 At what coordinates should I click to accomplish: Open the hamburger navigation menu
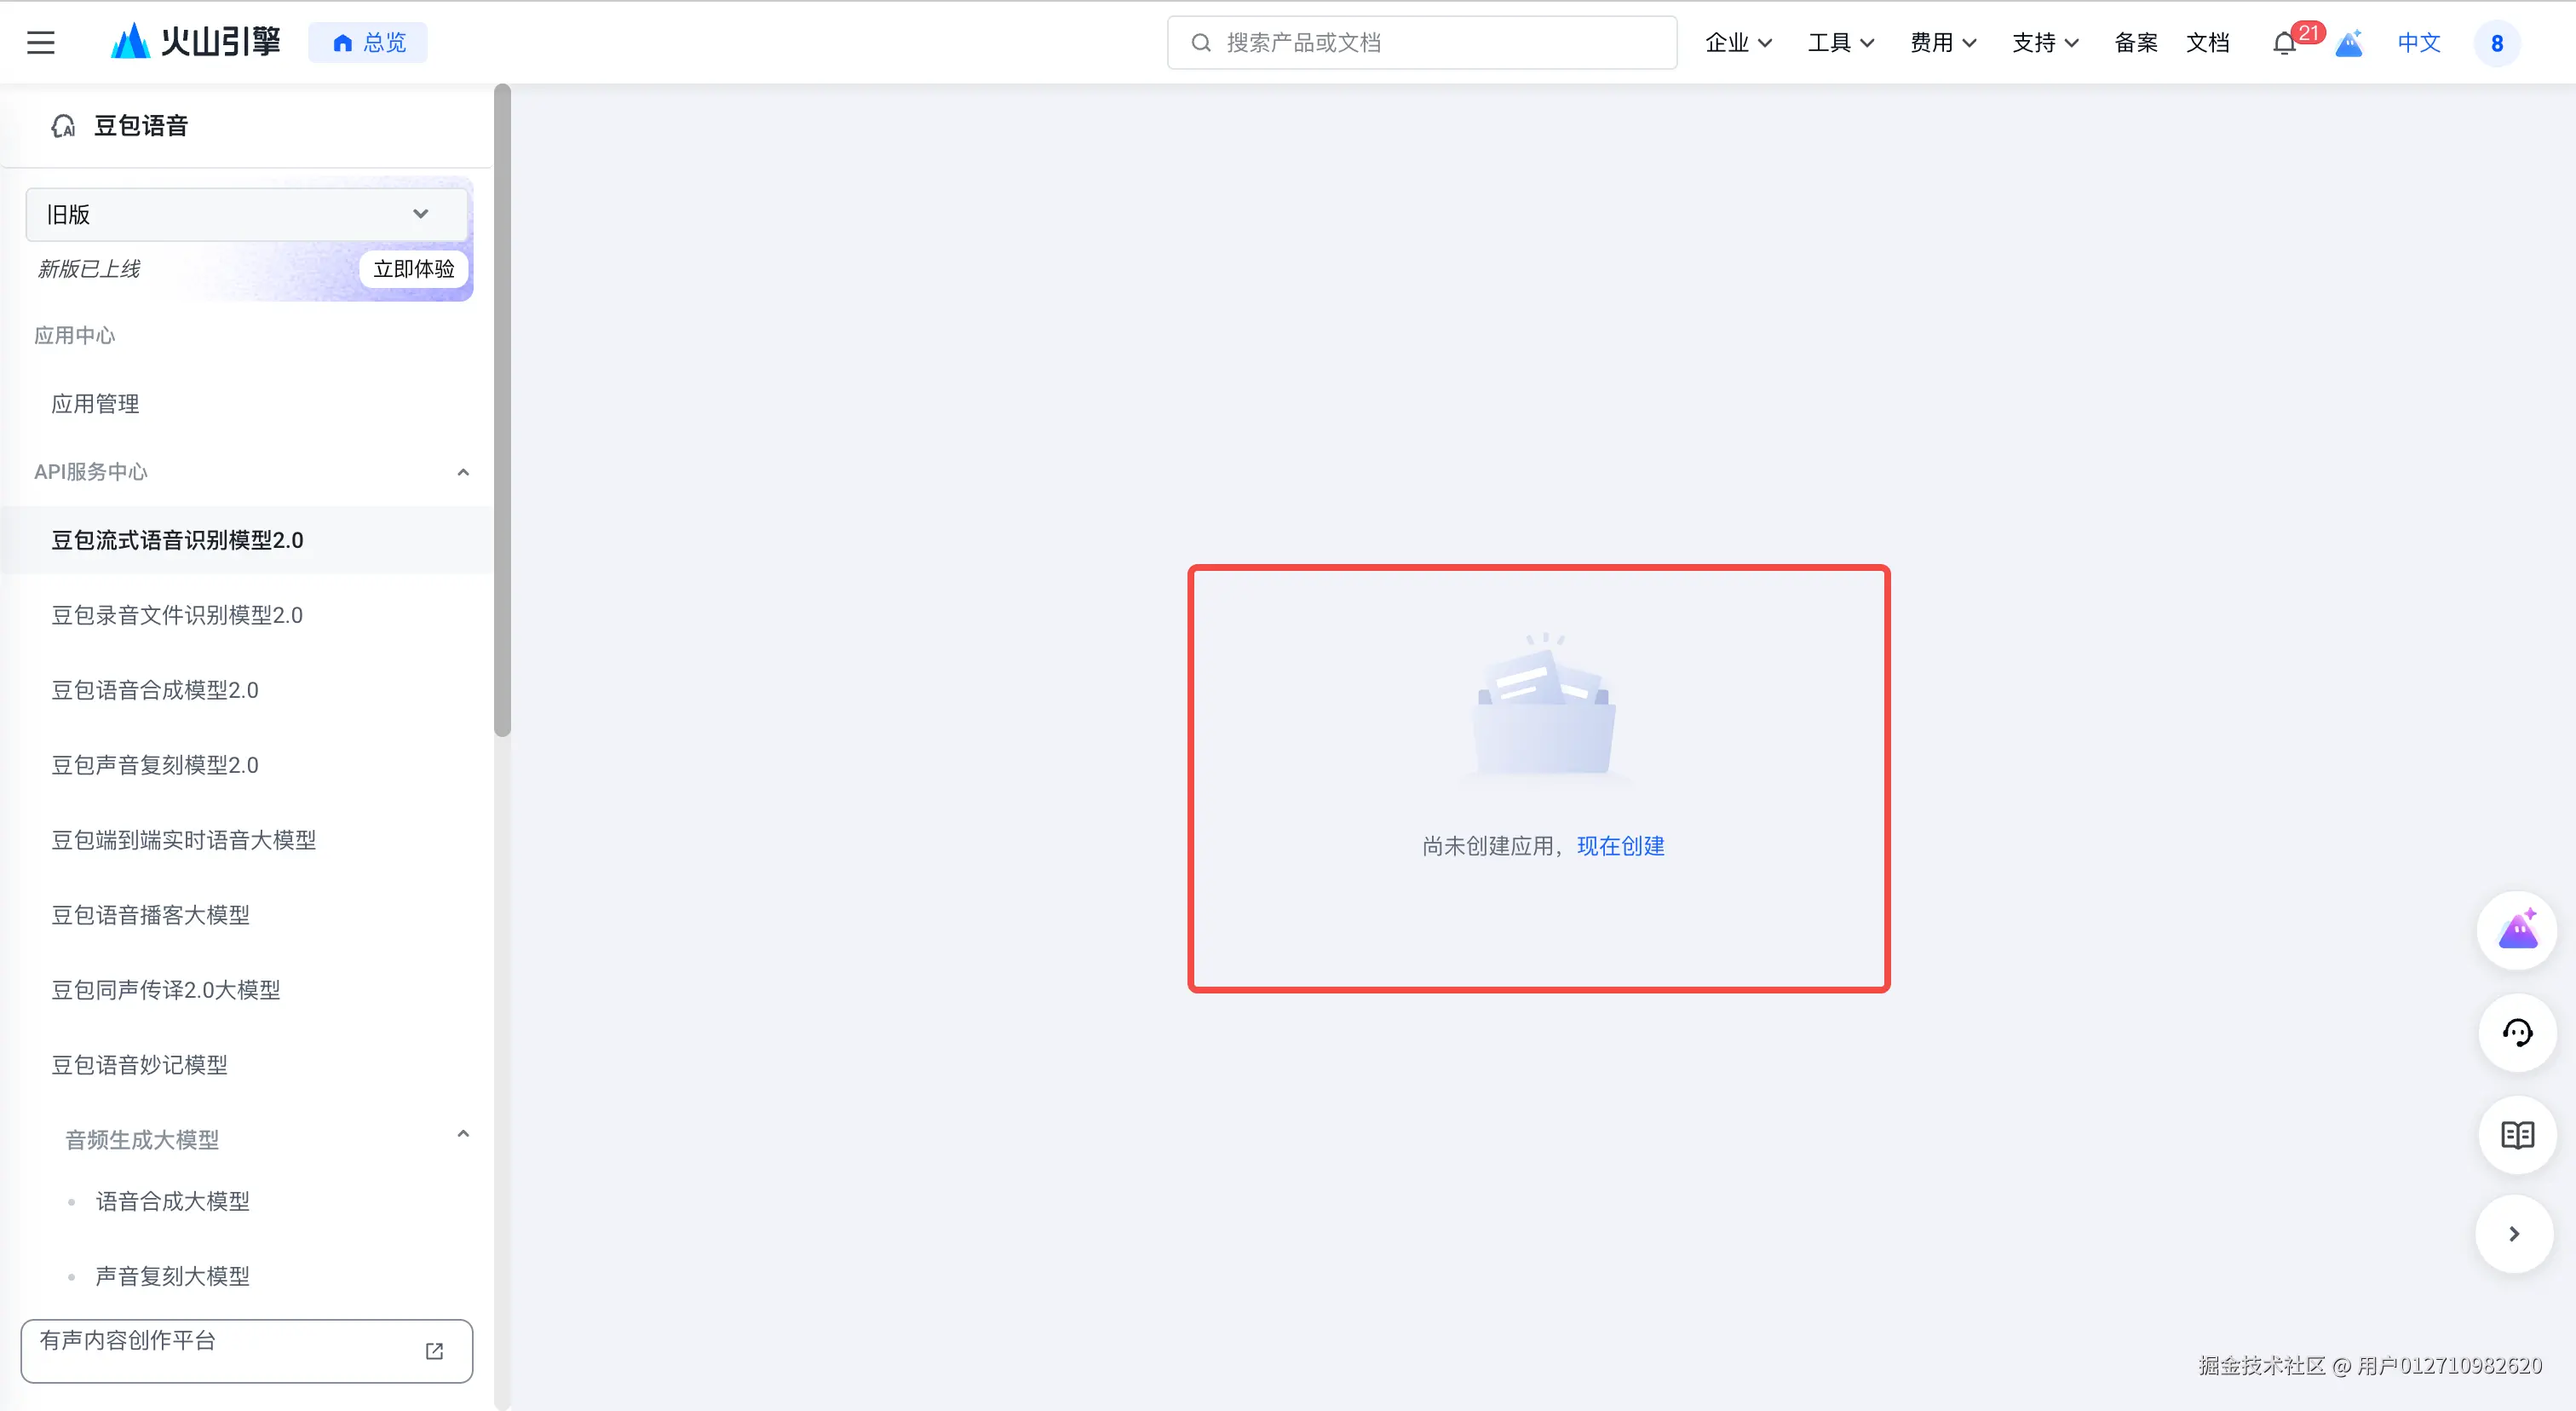41,43
